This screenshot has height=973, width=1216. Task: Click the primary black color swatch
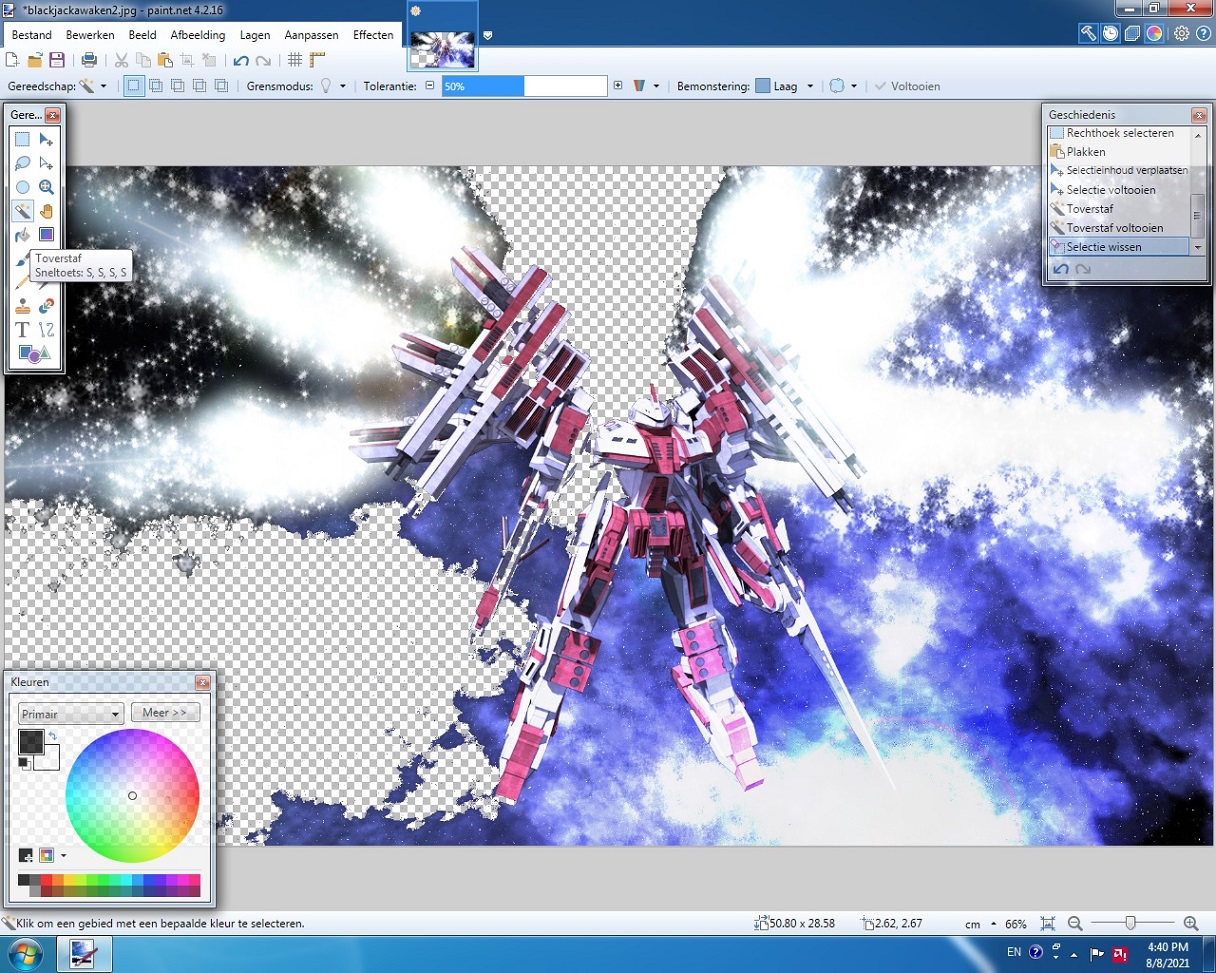click(x=31, y=742)
